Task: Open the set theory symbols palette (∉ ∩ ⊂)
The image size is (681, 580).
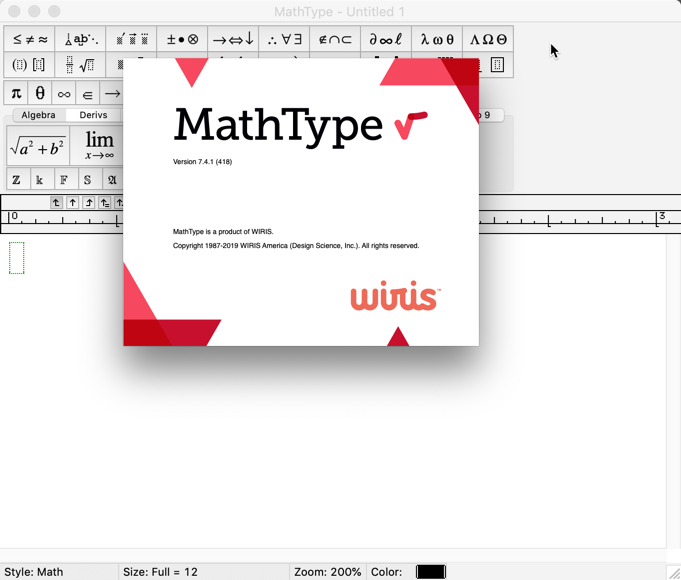Action: click(x=335, y=39)
